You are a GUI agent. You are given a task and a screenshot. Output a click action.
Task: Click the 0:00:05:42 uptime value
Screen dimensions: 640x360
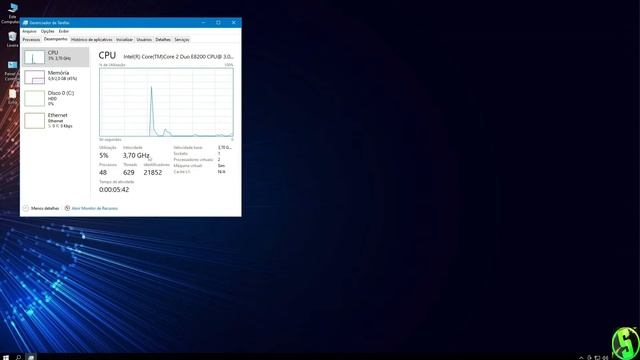pos(114,189)
